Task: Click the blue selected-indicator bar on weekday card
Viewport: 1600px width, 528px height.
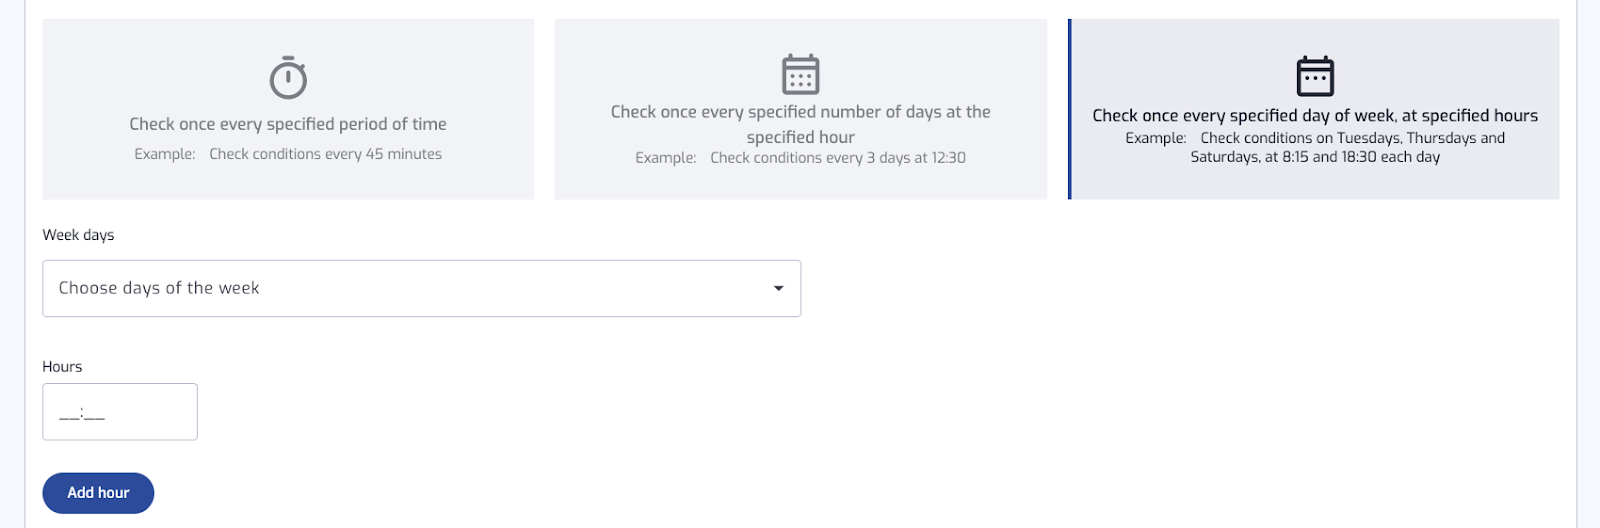Action: pos(1070,109)
